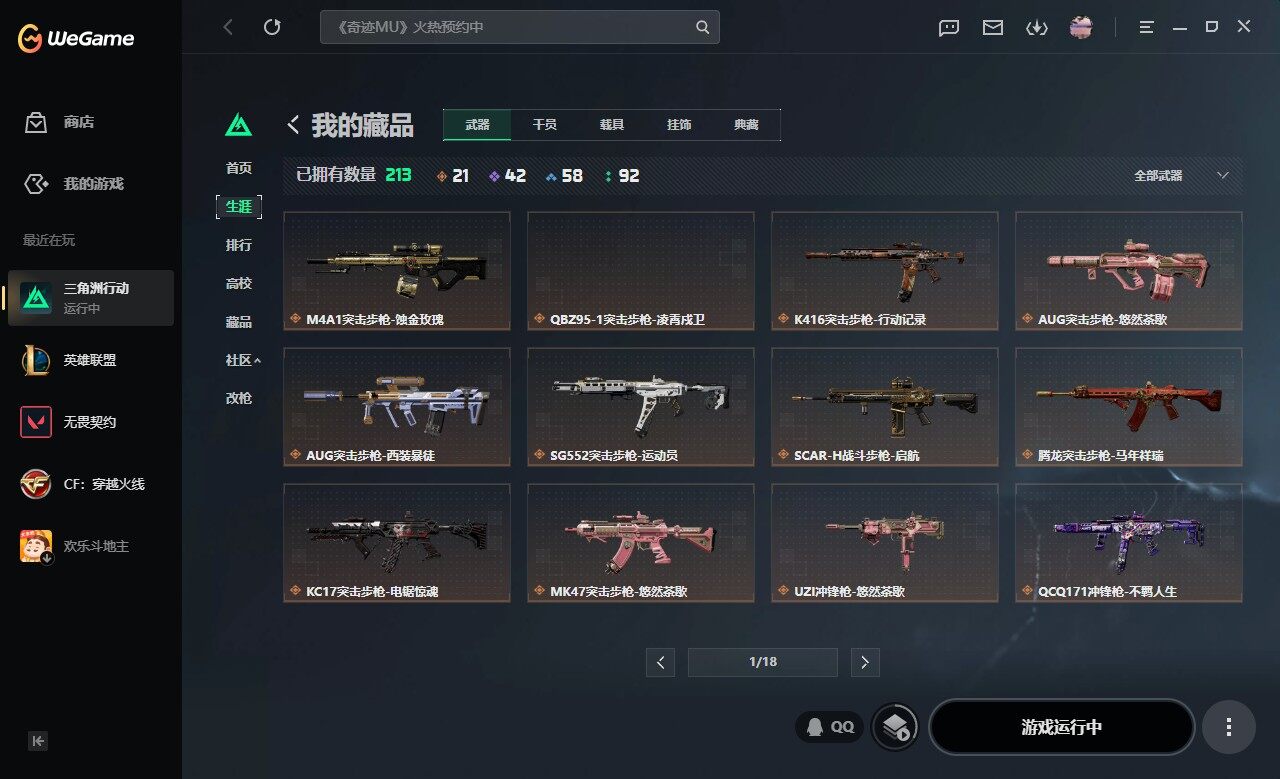Viewport: 1280px width, 779px height.
Task: Click the refresh page icon
Action: 272,27
